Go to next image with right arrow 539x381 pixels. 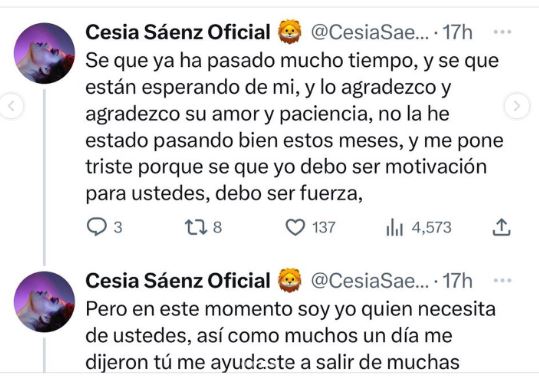point(517,106)
